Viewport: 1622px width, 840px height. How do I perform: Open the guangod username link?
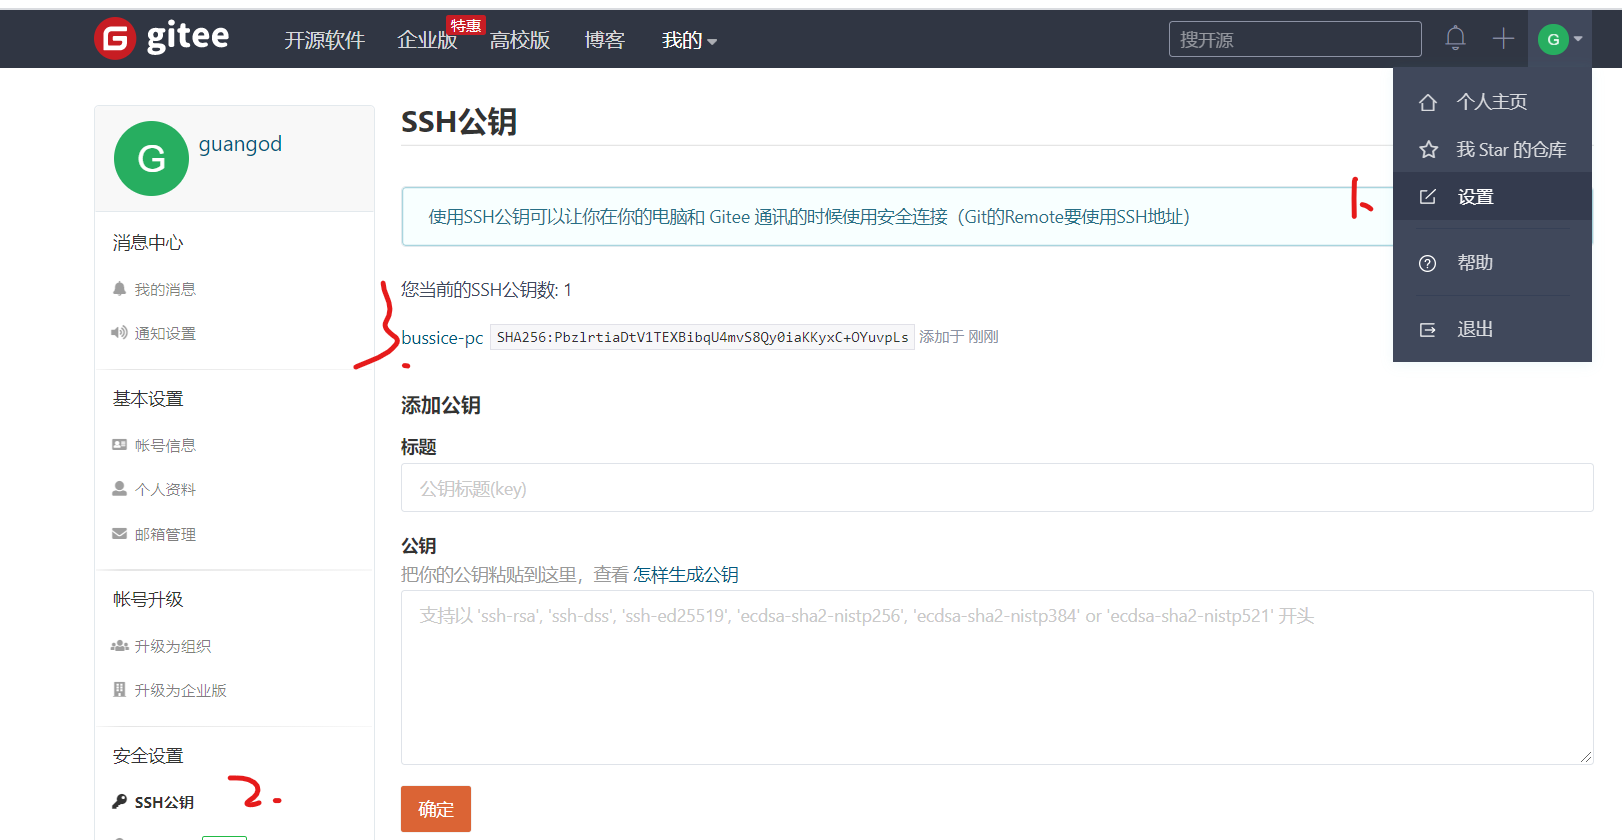pyautogui.click(x=240, y=144)
